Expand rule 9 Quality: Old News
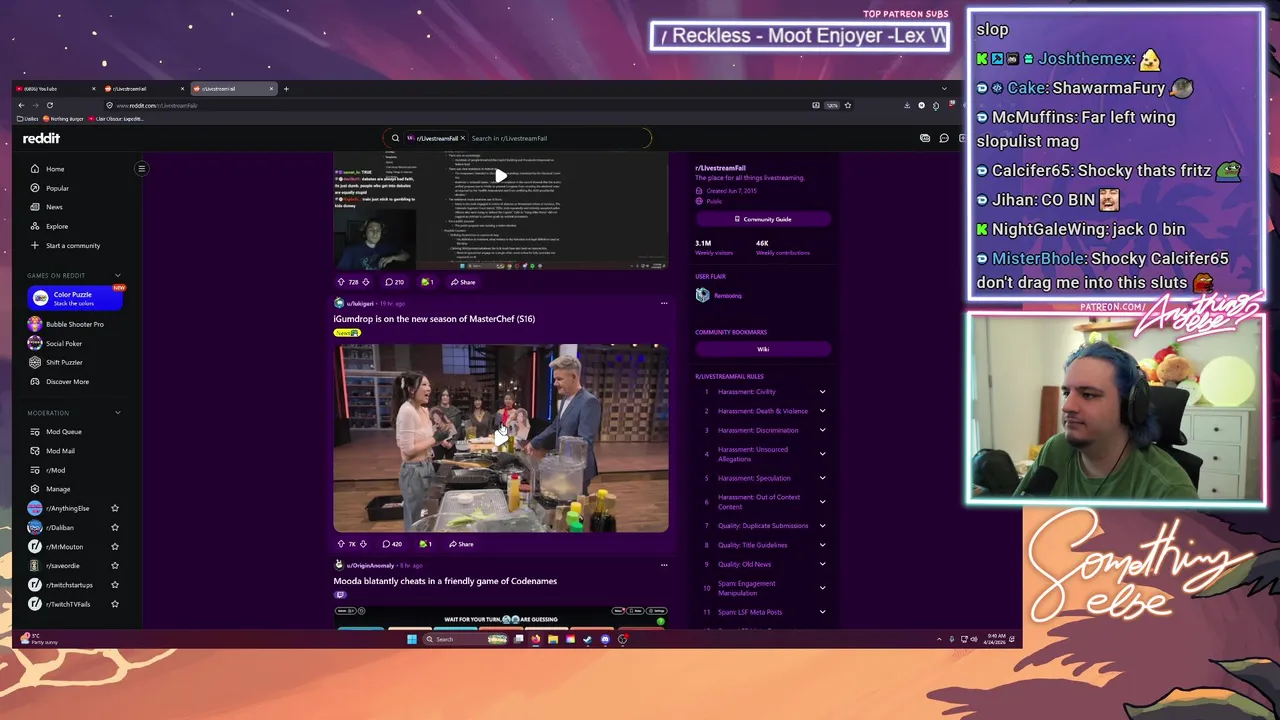The image size is (1280, 720). point(822,564)
